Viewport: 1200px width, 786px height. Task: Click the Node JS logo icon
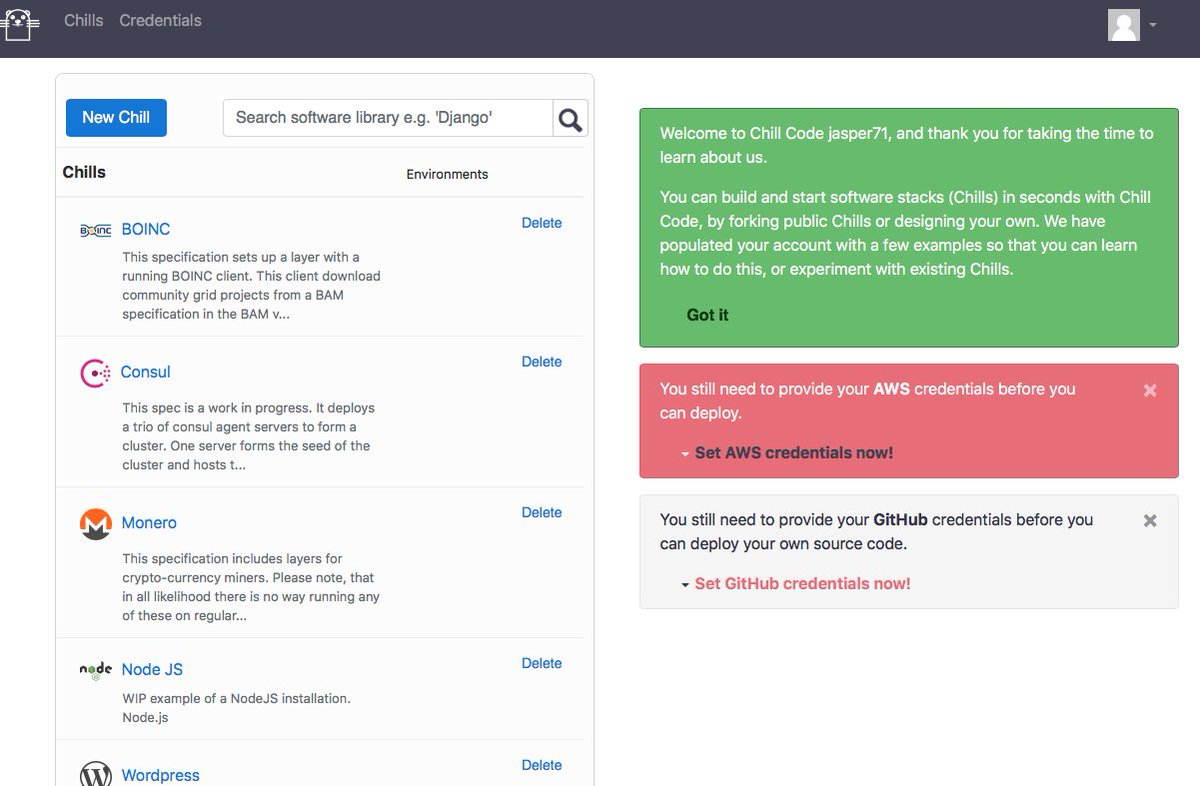pos(95,670)
